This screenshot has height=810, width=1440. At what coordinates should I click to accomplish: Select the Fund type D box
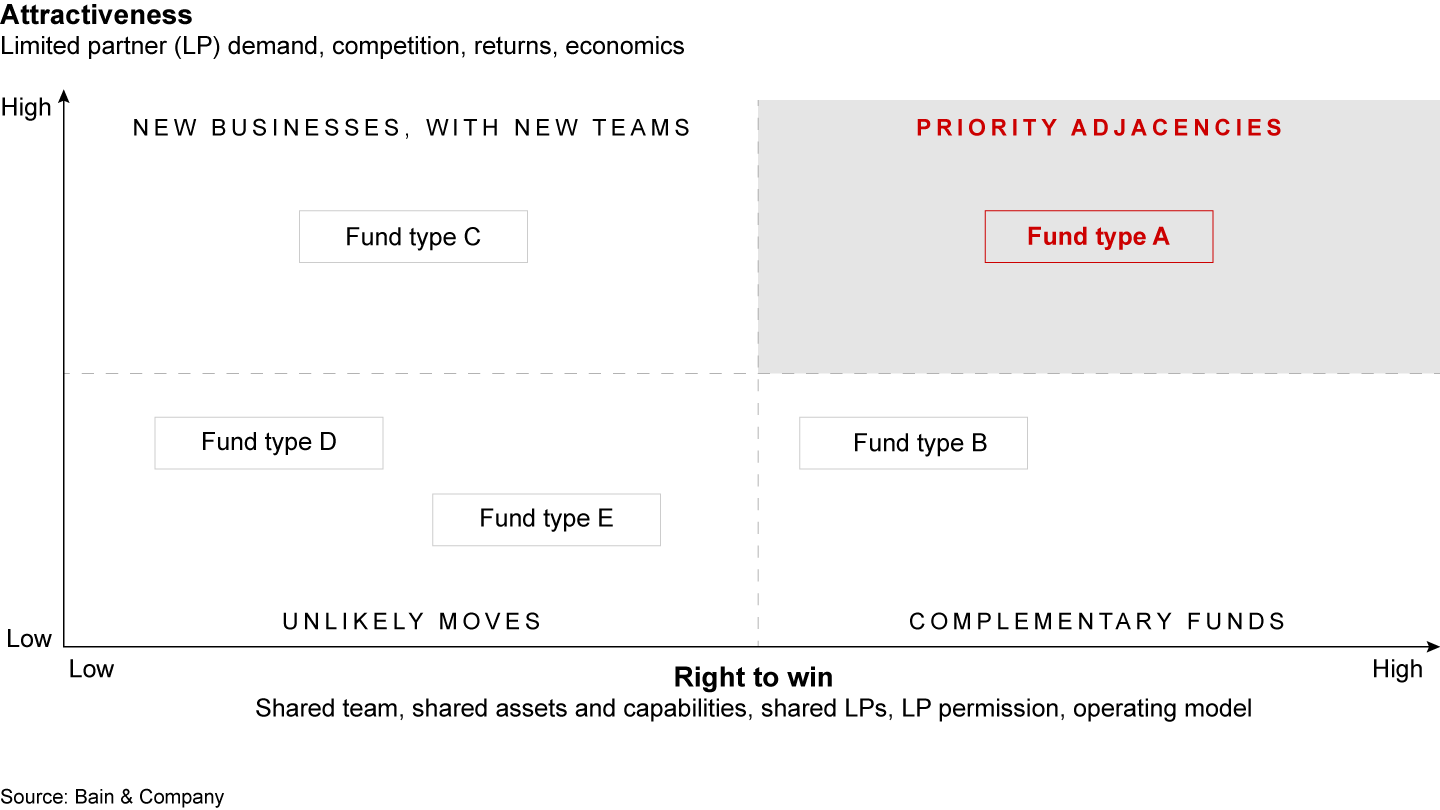coord(269,443)
